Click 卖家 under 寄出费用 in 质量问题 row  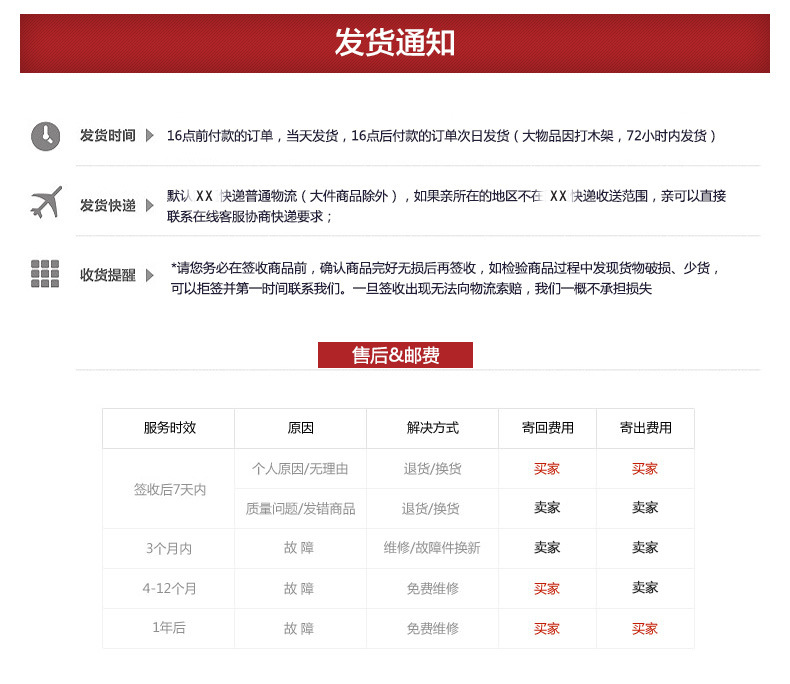point(645,507)
